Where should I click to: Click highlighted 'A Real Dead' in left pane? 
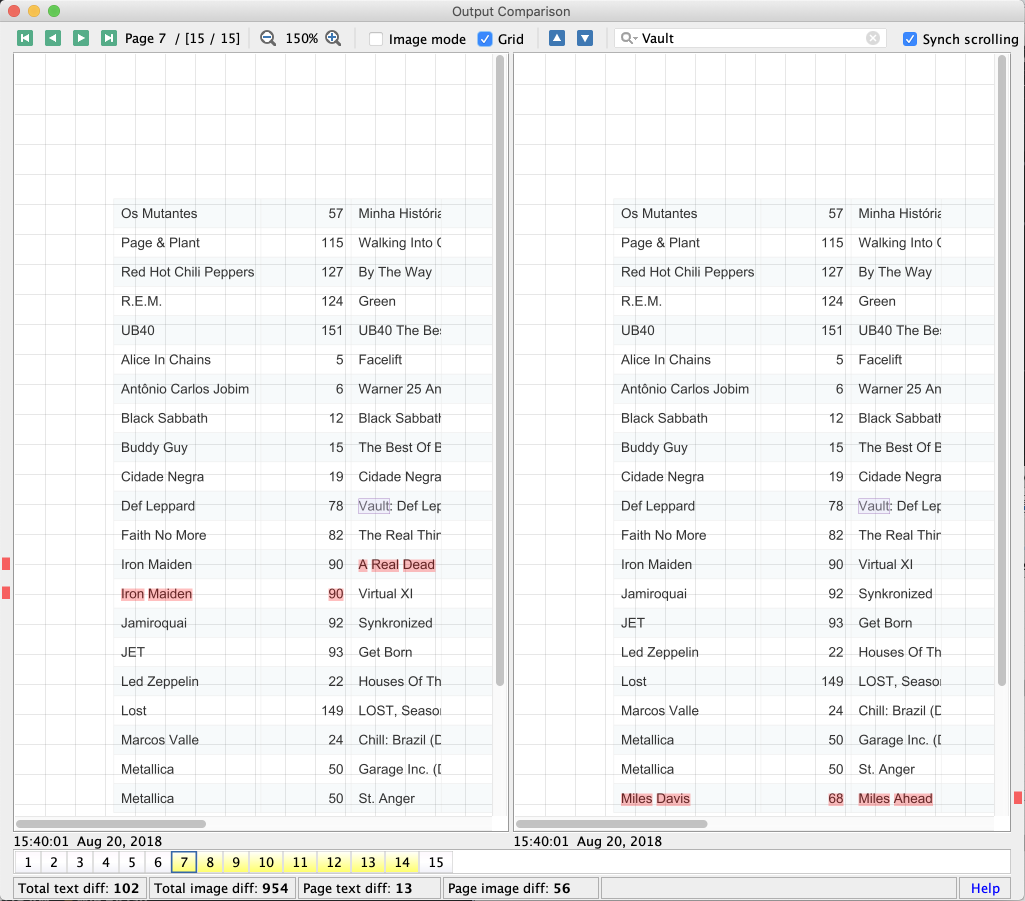coord(396,565)
